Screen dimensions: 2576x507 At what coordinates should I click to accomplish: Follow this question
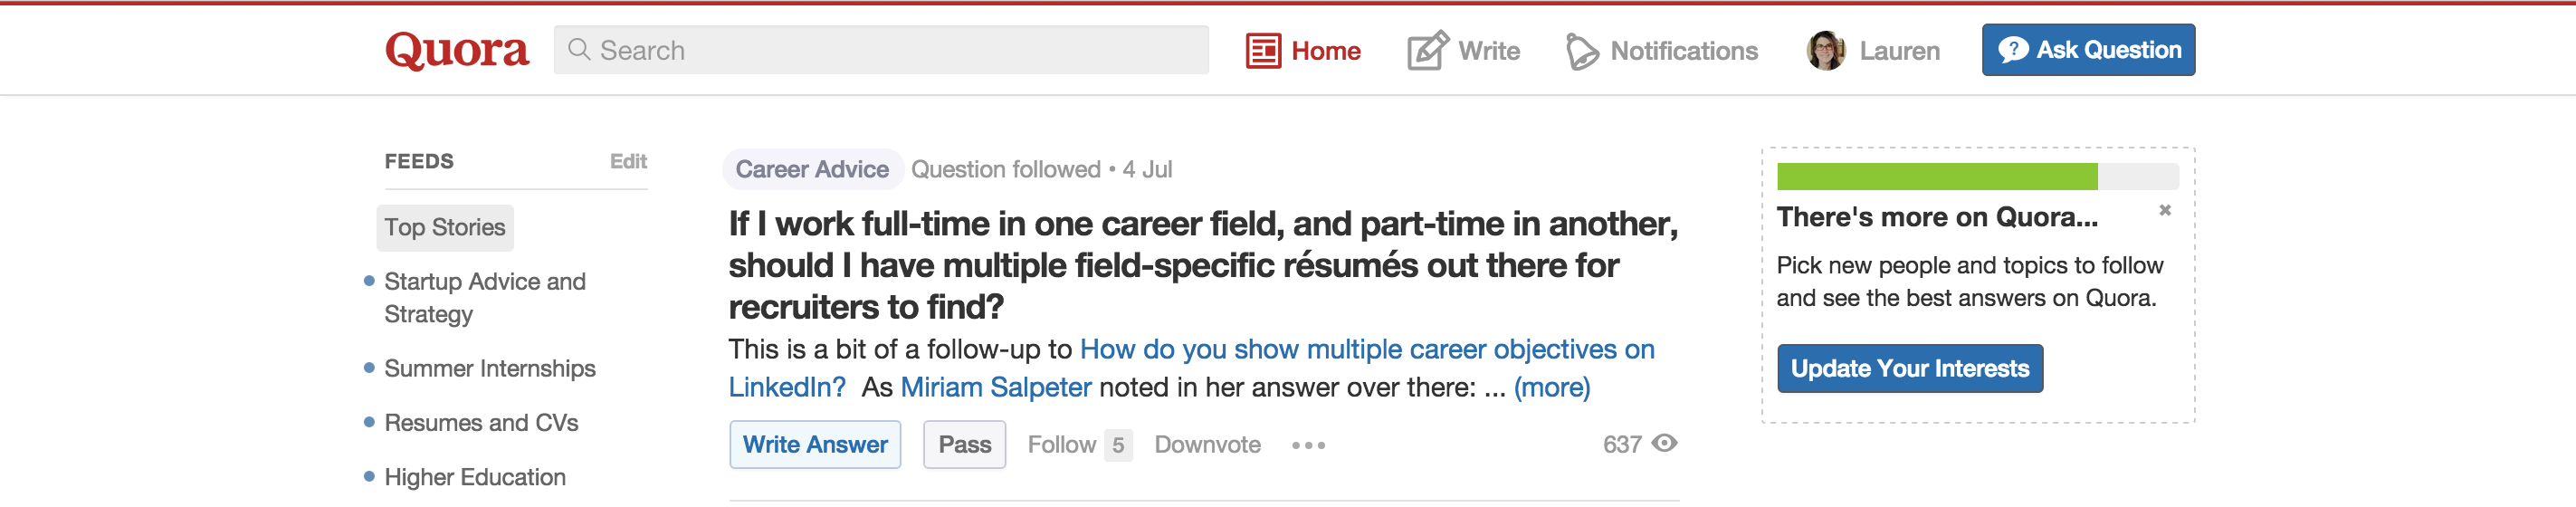tap(1061, 445)
